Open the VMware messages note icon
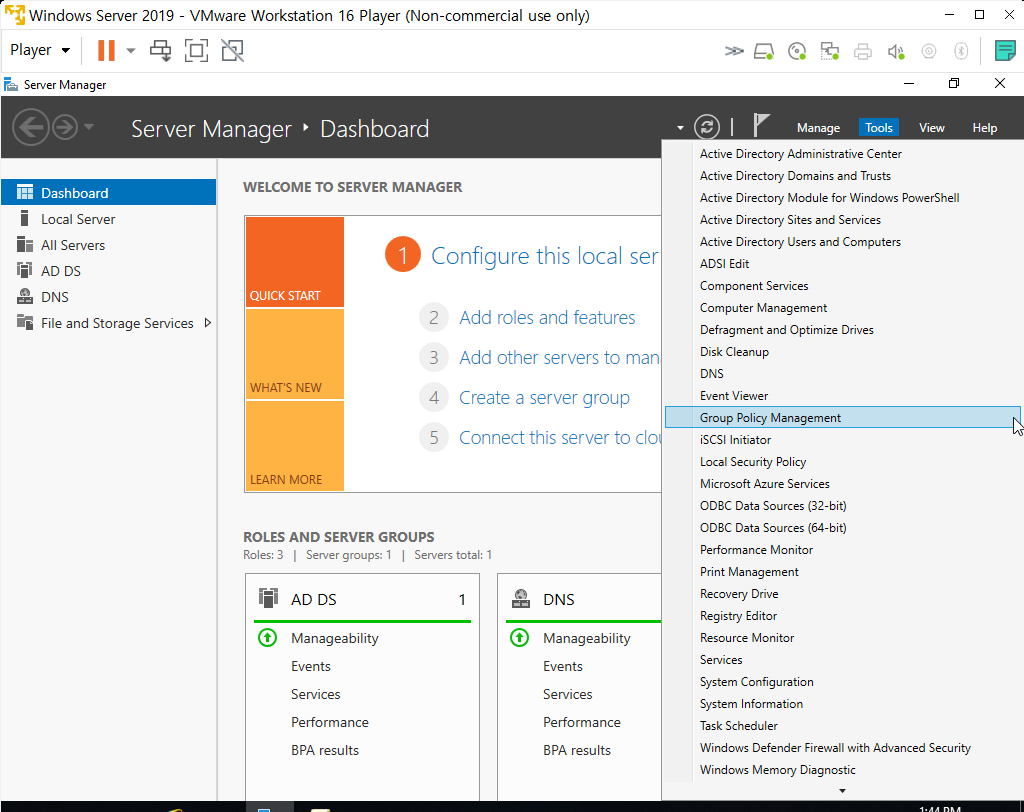Viewport: 1024px width, 812px height. 1005,50
